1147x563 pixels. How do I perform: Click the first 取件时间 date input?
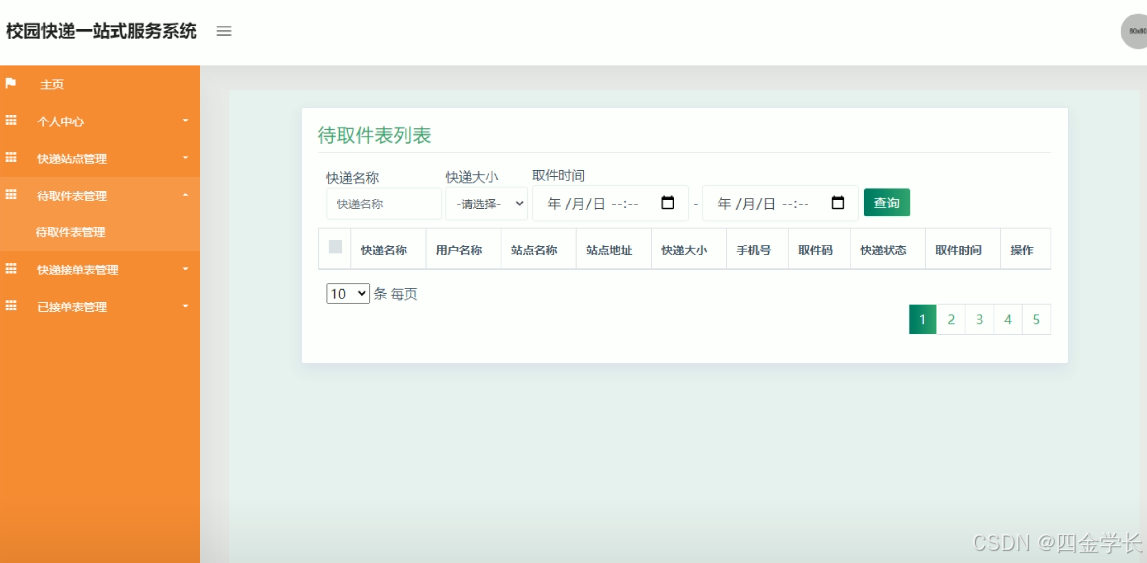(610, 203)
